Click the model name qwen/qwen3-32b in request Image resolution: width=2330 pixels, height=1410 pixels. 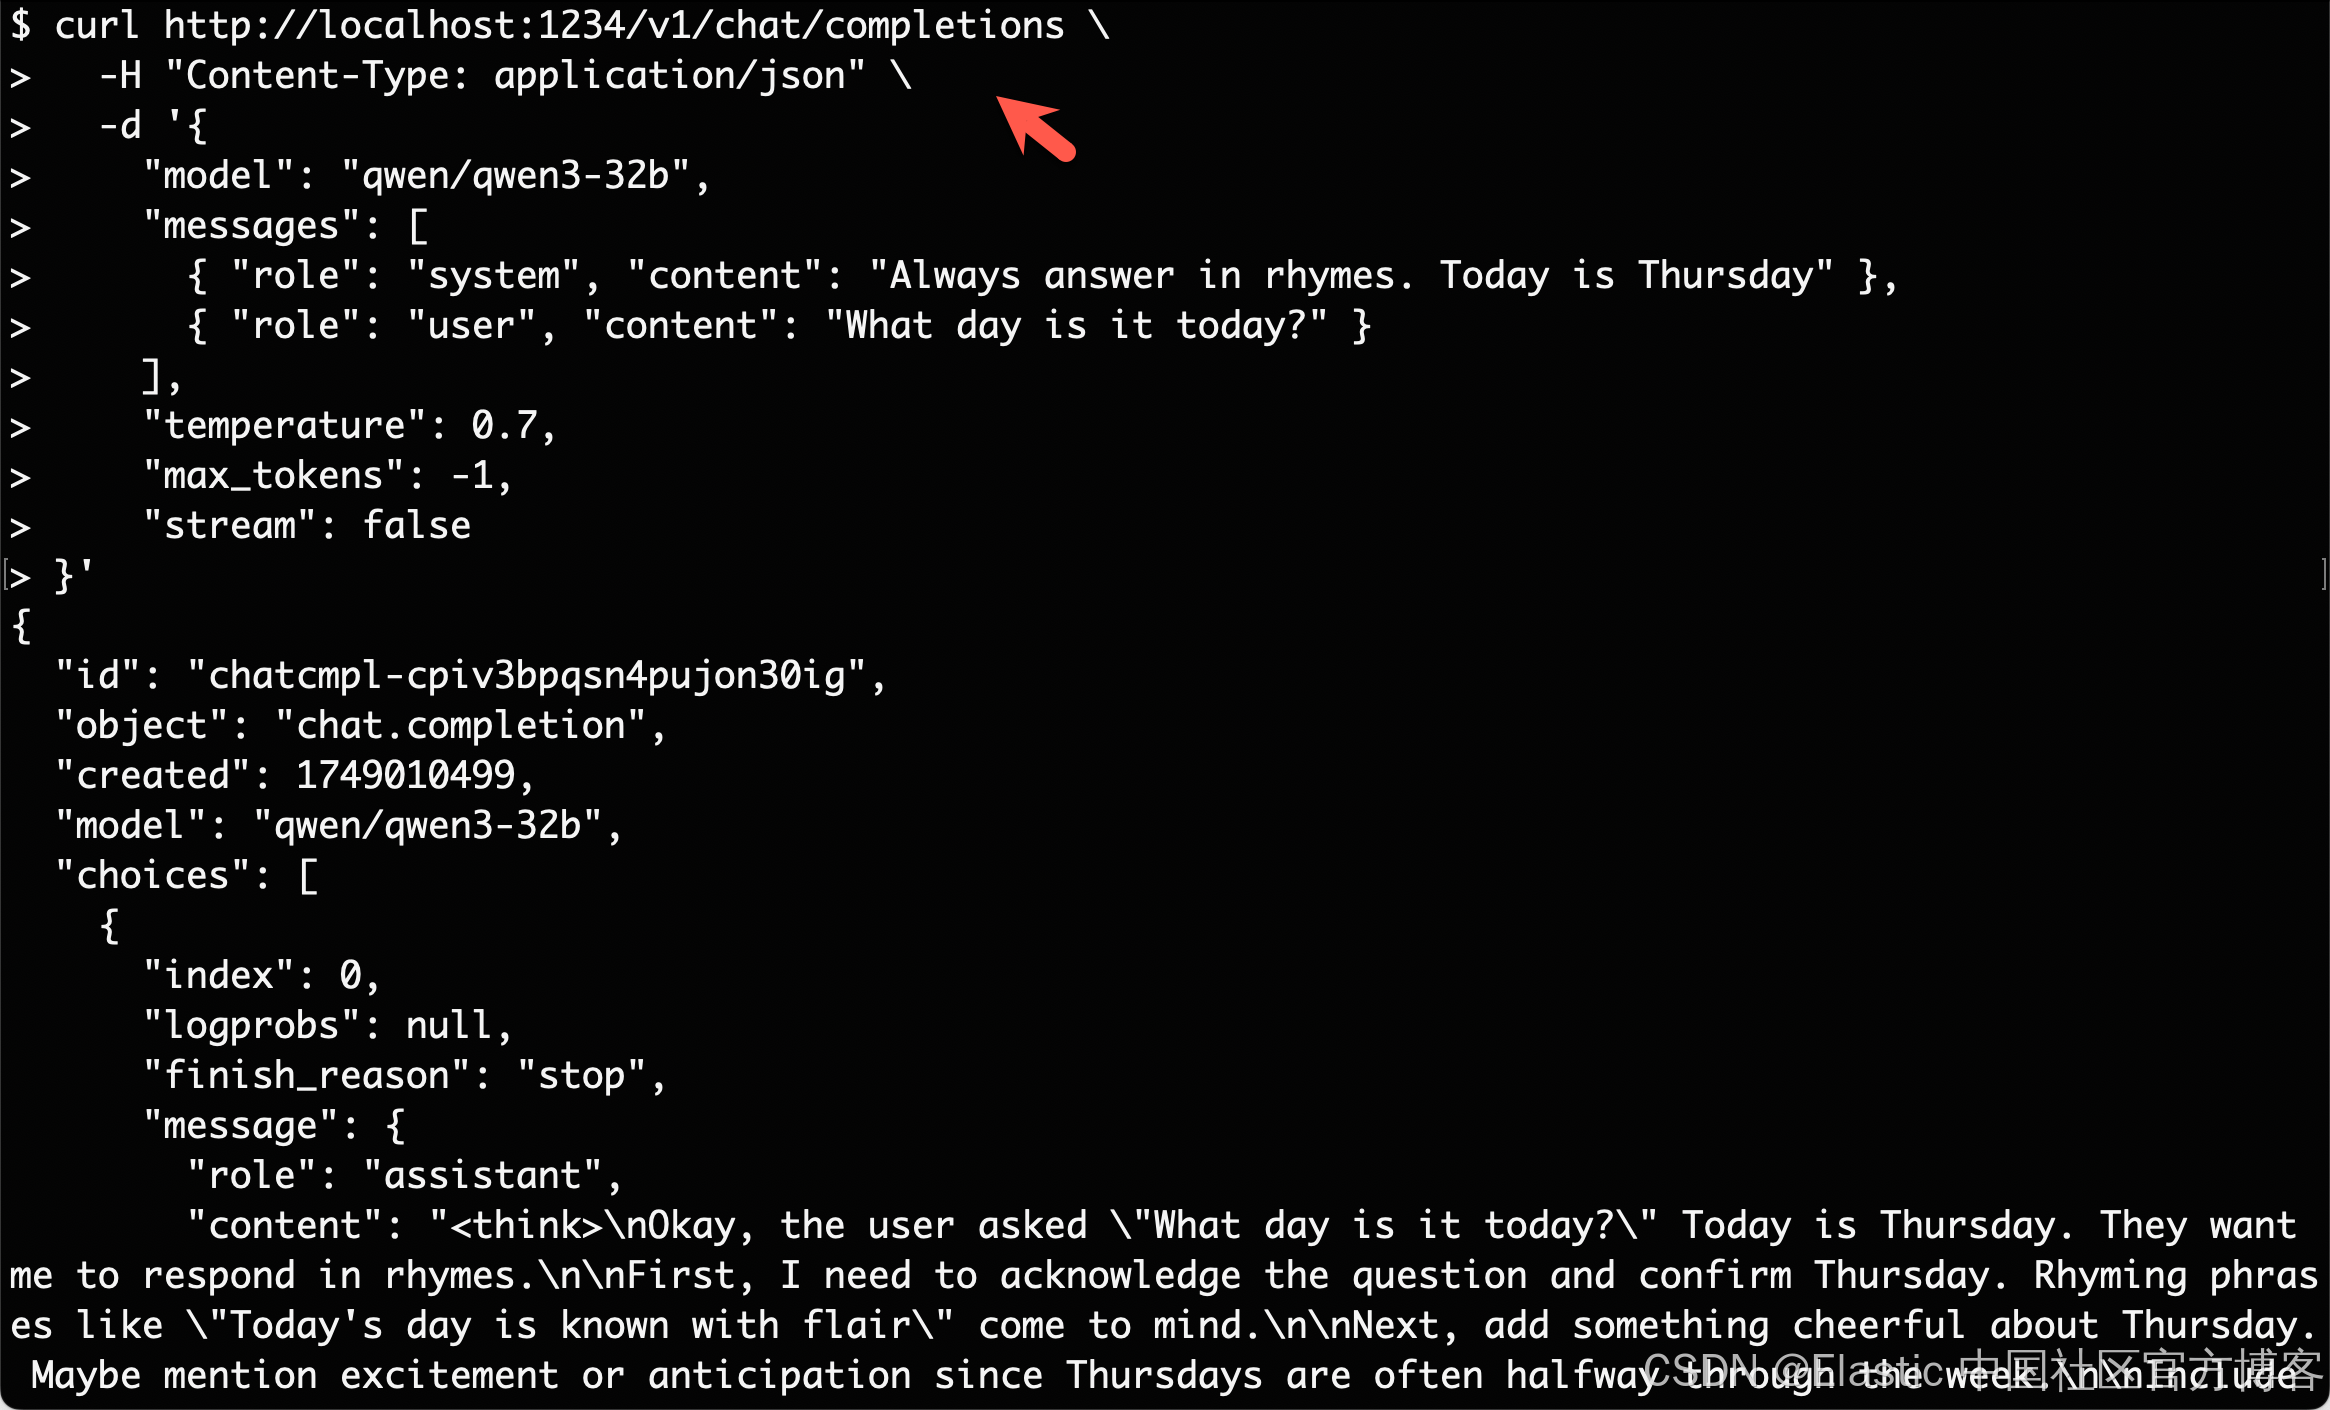515,175
